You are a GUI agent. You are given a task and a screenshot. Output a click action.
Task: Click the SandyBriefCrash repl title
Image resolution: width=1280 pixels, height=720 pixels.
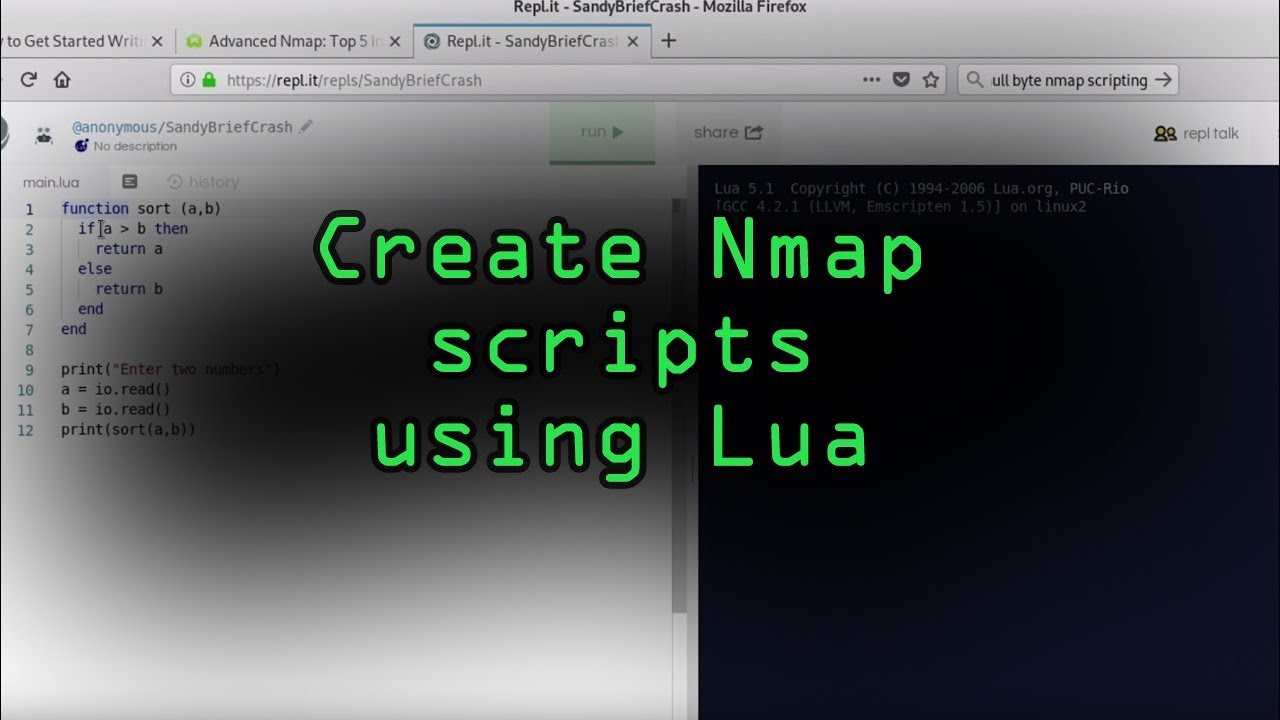tap(229, 127)
